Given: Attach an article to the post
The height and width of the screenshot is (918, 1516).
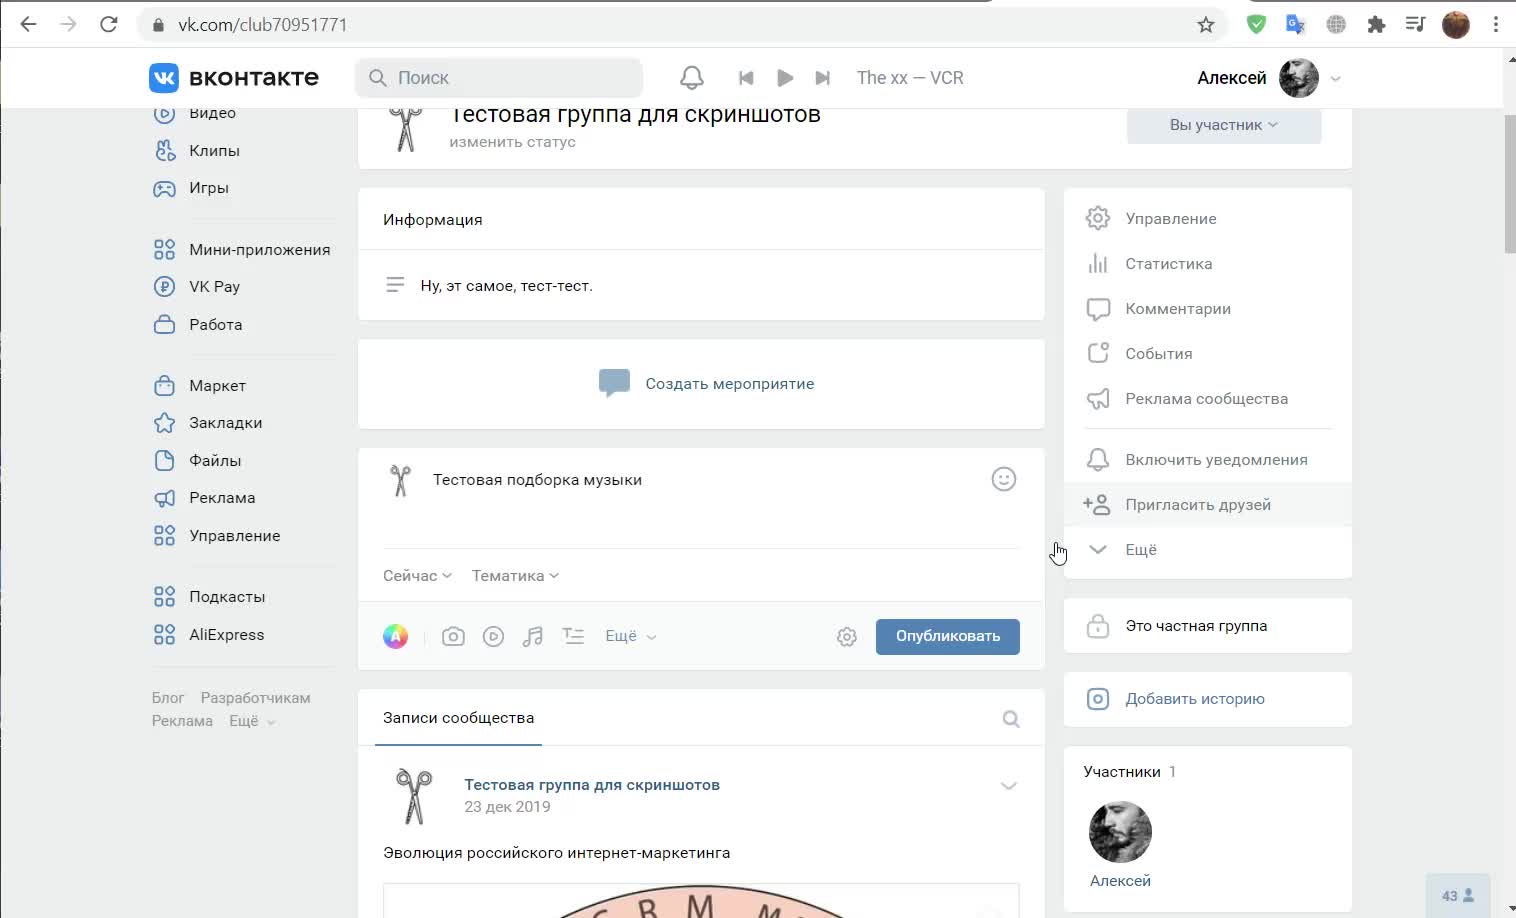Looking at the screenshot, I should pos(573,636).
